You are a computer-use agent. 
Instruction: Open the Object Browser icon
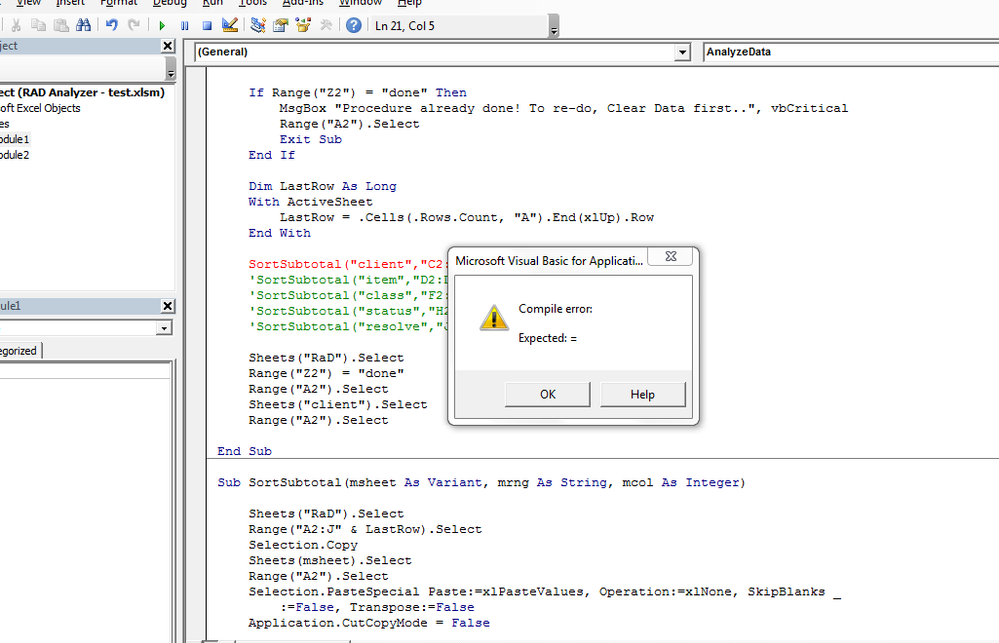(x=300, y=25)
